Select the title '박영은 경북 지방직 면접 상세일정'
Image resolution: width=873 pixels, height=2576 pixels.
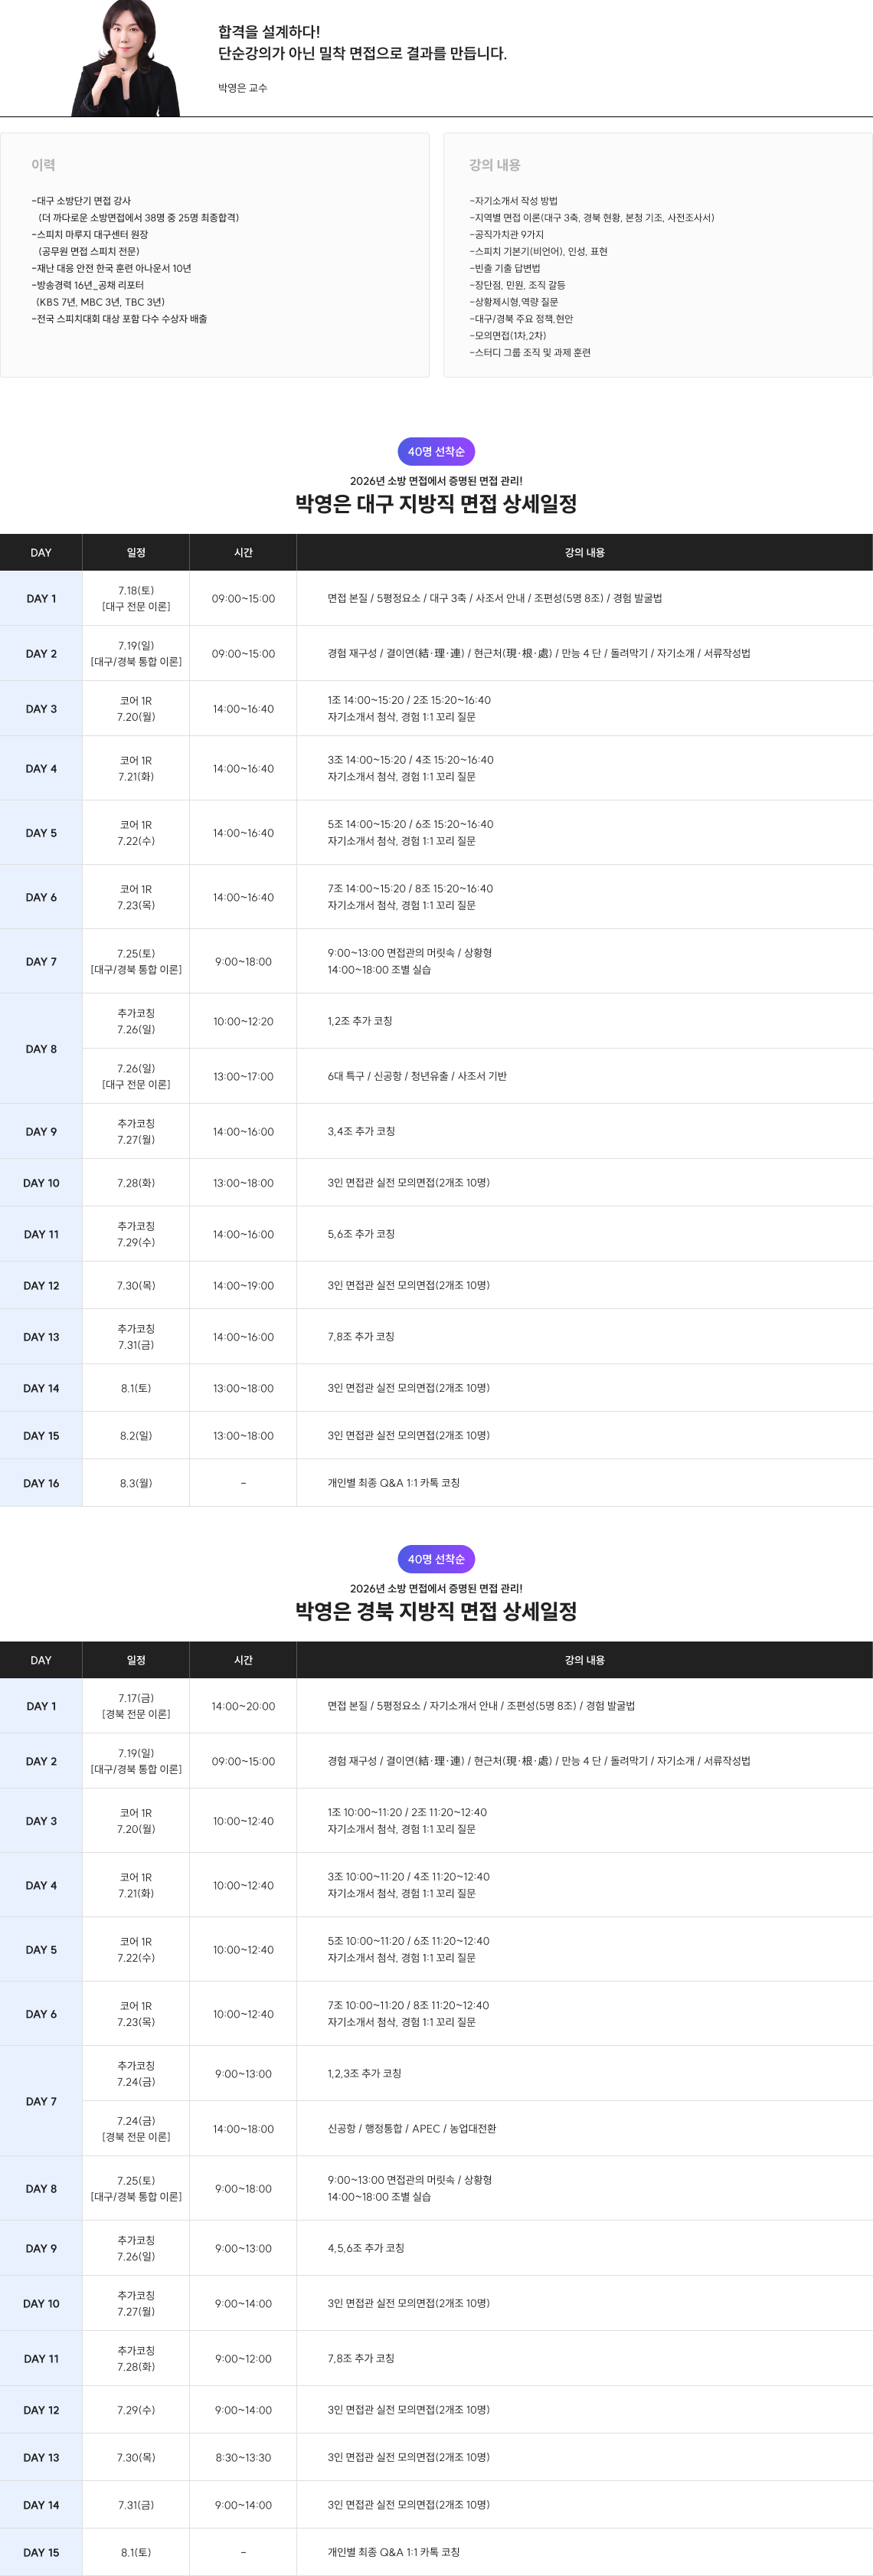click(x=436, y=1611)
